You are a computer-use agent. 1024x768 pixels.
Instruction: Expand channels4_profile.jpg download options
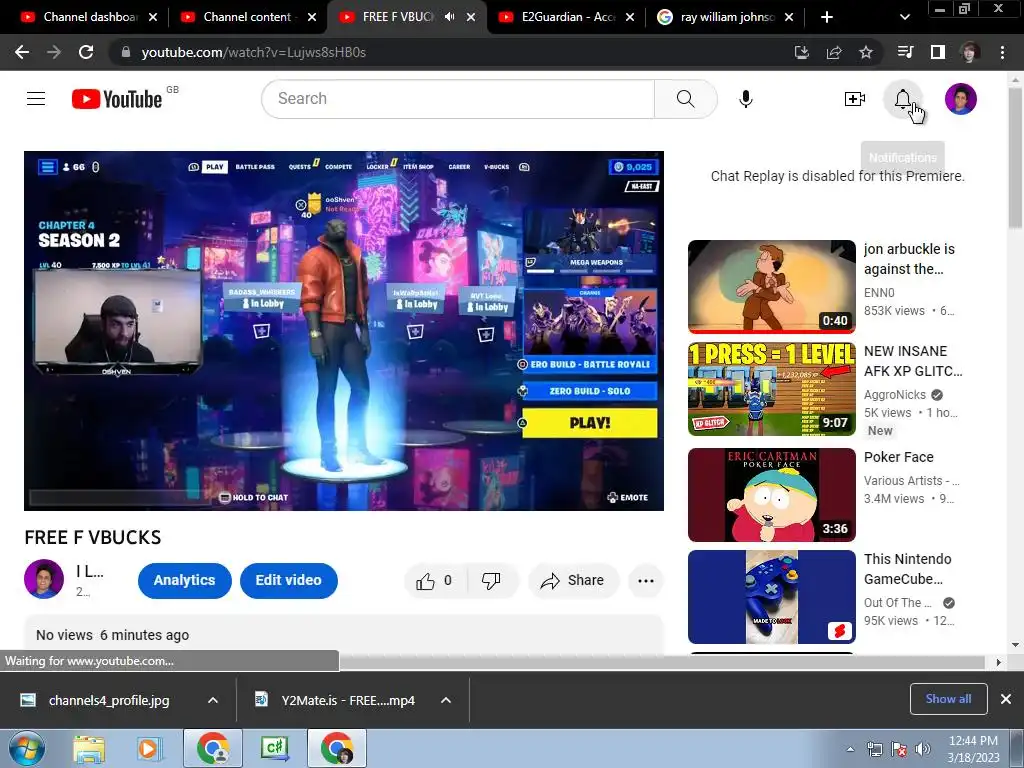[213, 700]
